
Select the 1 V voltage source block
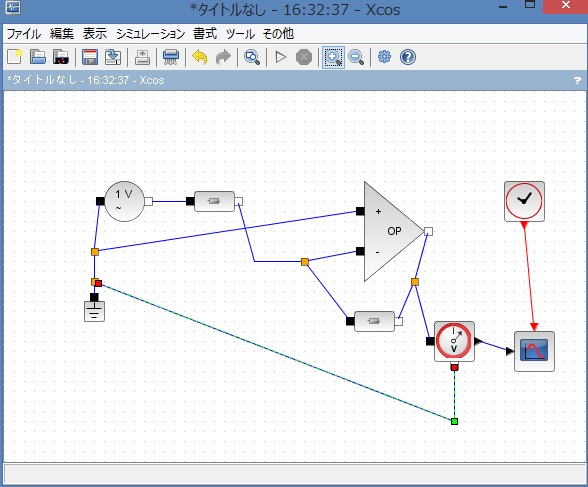tap(124, 201)
